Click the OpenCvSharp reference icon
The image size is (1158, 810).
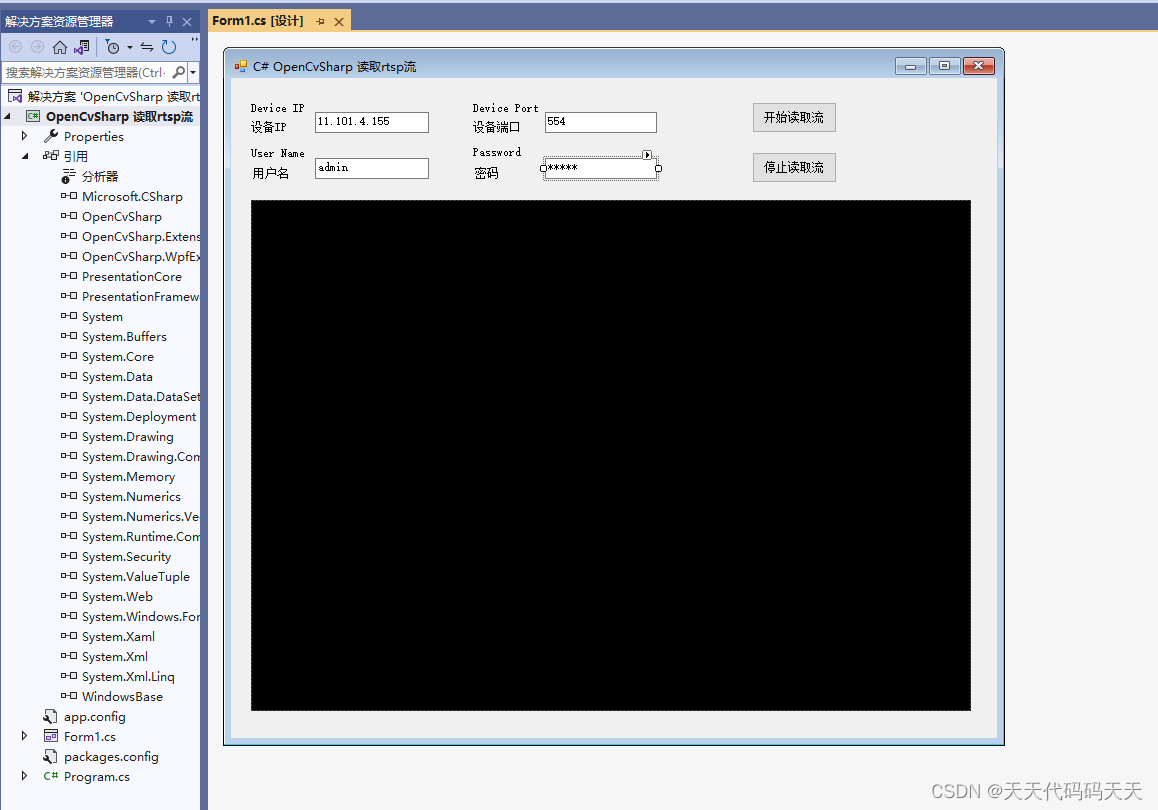click(x=69, y=216)
